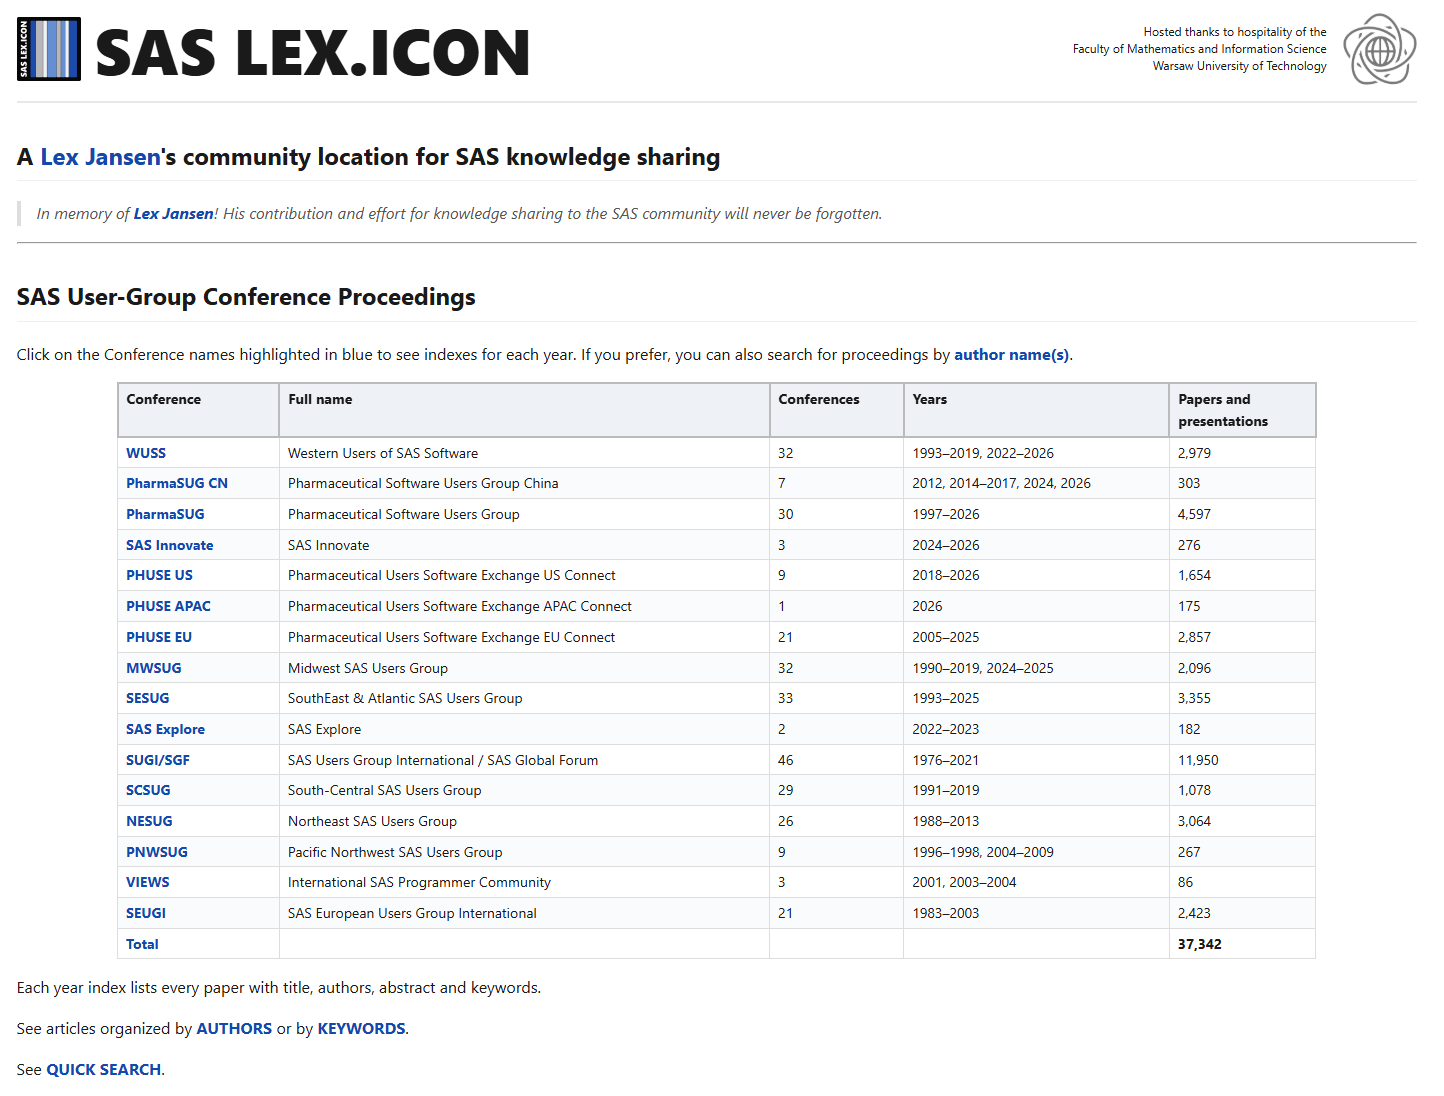Open the MWSUG conference index

154,668
